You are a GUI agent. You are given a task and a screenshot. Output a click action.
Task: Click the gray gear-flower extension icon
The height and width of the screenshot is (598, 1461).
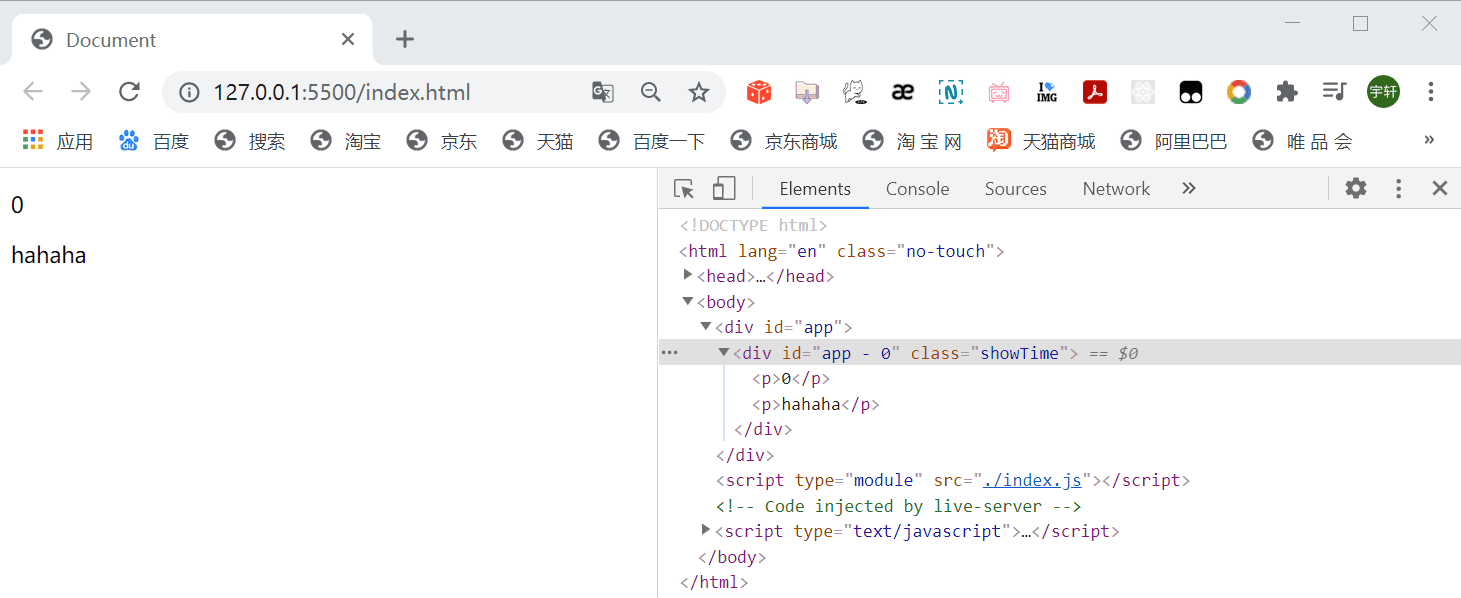click(1143, 92)
